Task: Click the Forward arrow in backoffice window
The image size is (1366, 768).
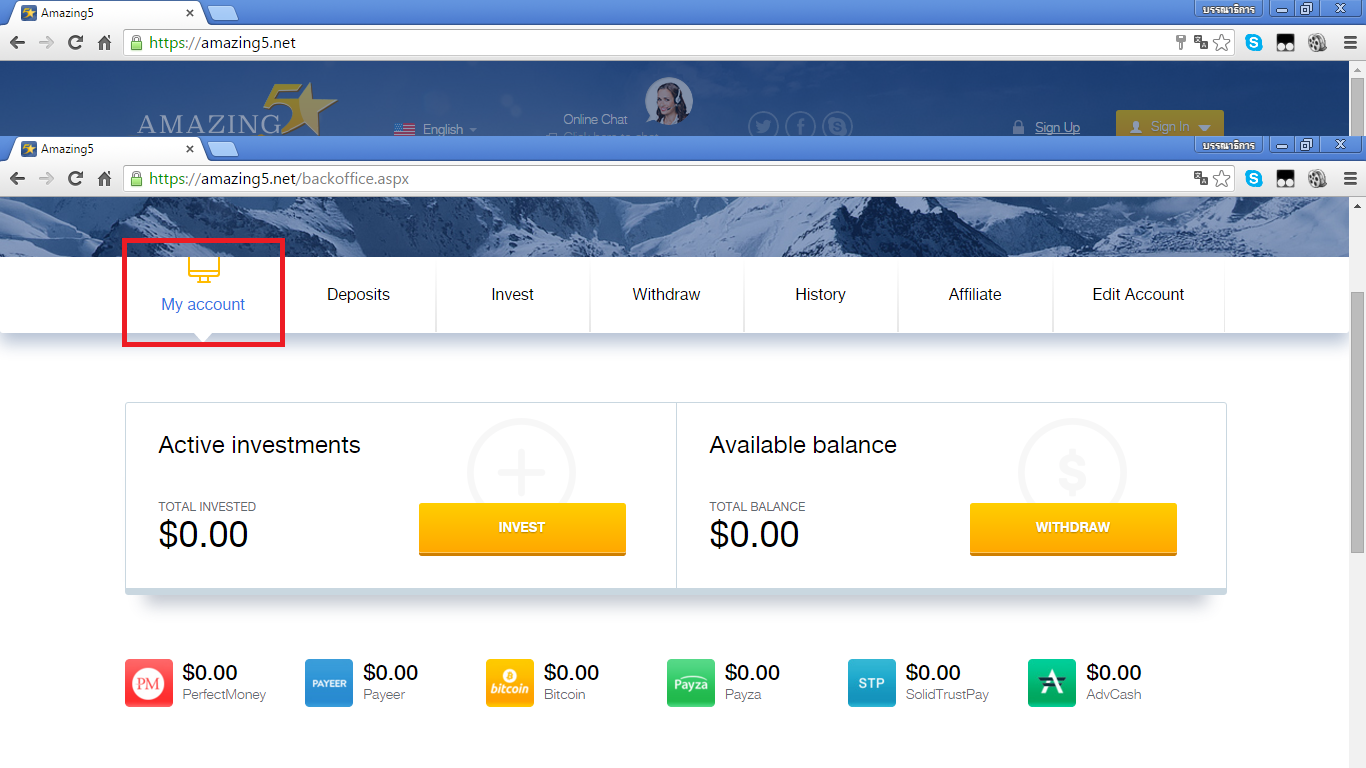Action: click(46, 179)
